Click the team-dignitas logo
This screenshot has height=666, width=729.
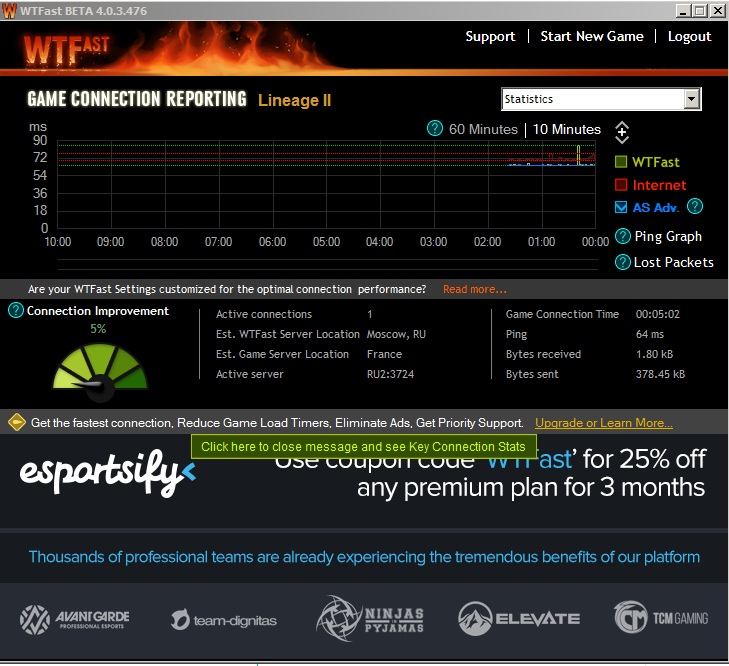[224, 620]
